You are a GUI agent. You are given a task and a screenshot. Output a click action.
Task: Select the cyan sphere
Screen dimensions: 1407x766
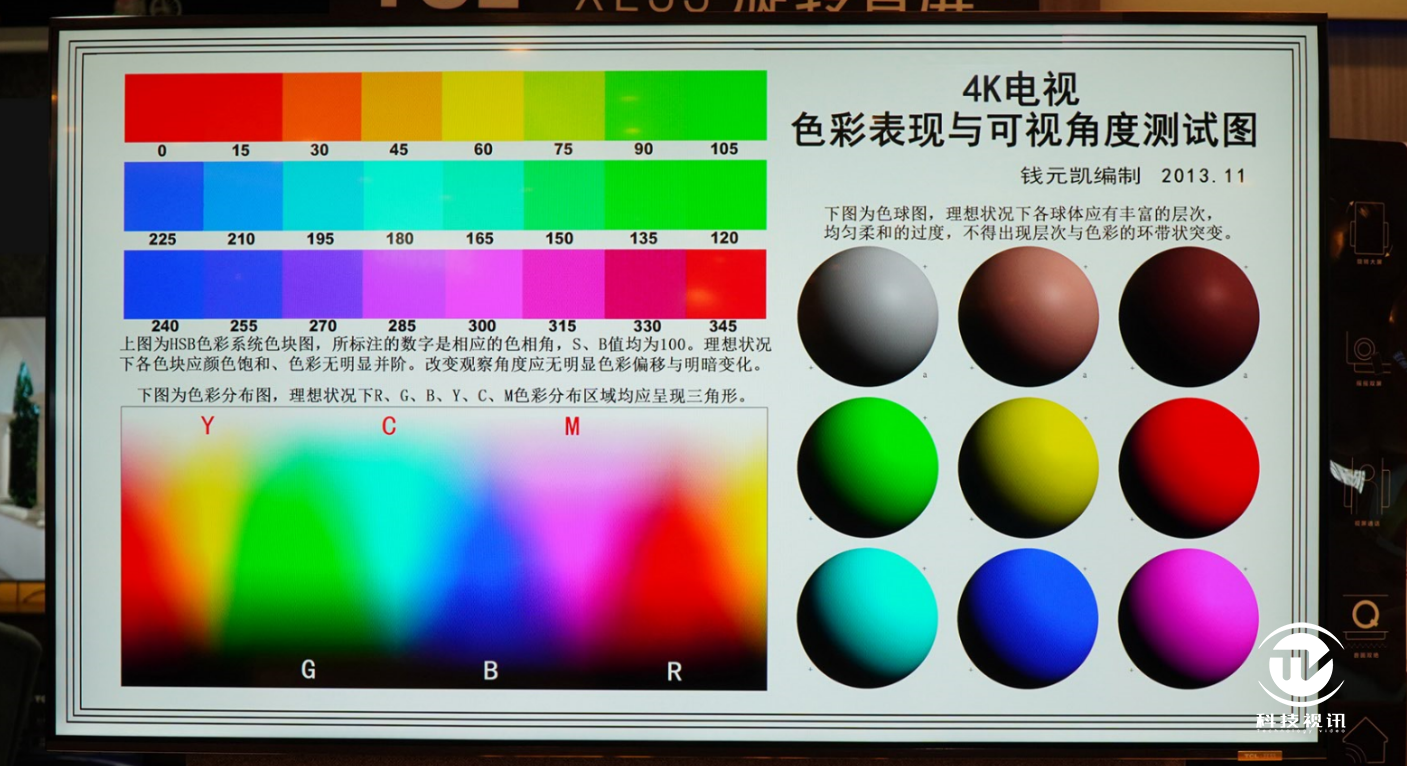click(x=867, y=617)
